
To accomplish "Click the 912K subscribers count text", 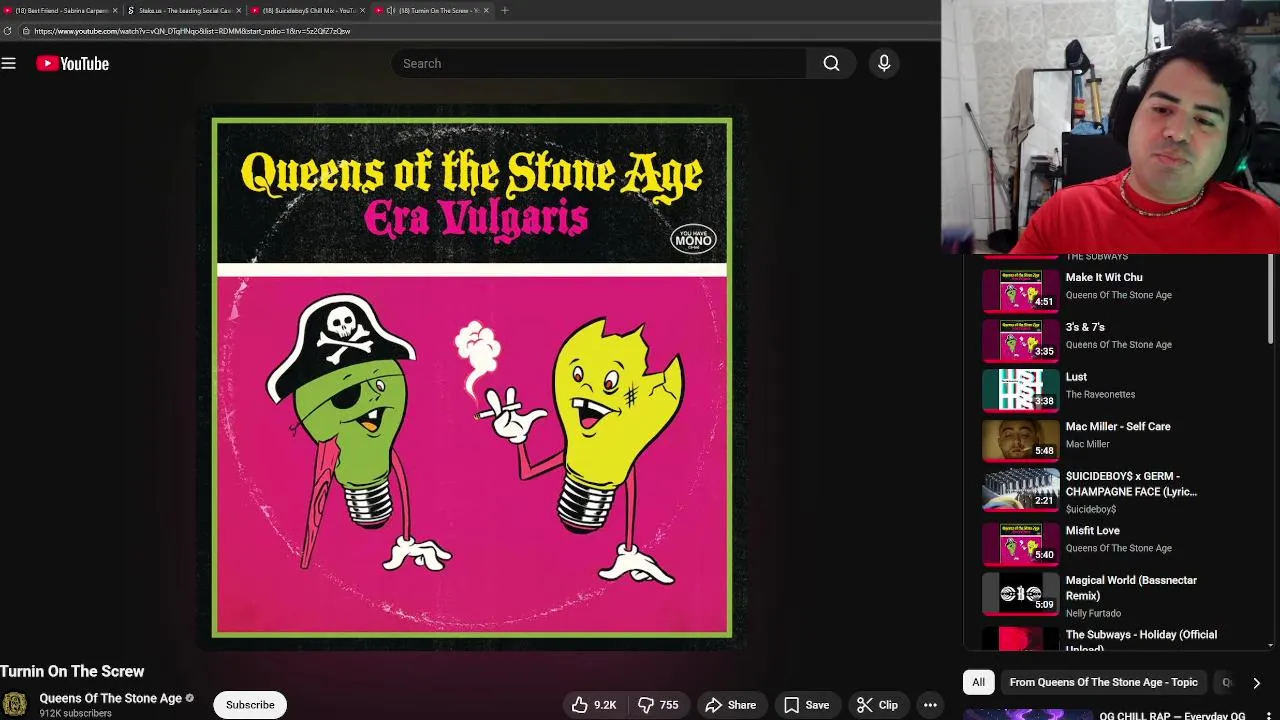I will click(x=75, y=713).
